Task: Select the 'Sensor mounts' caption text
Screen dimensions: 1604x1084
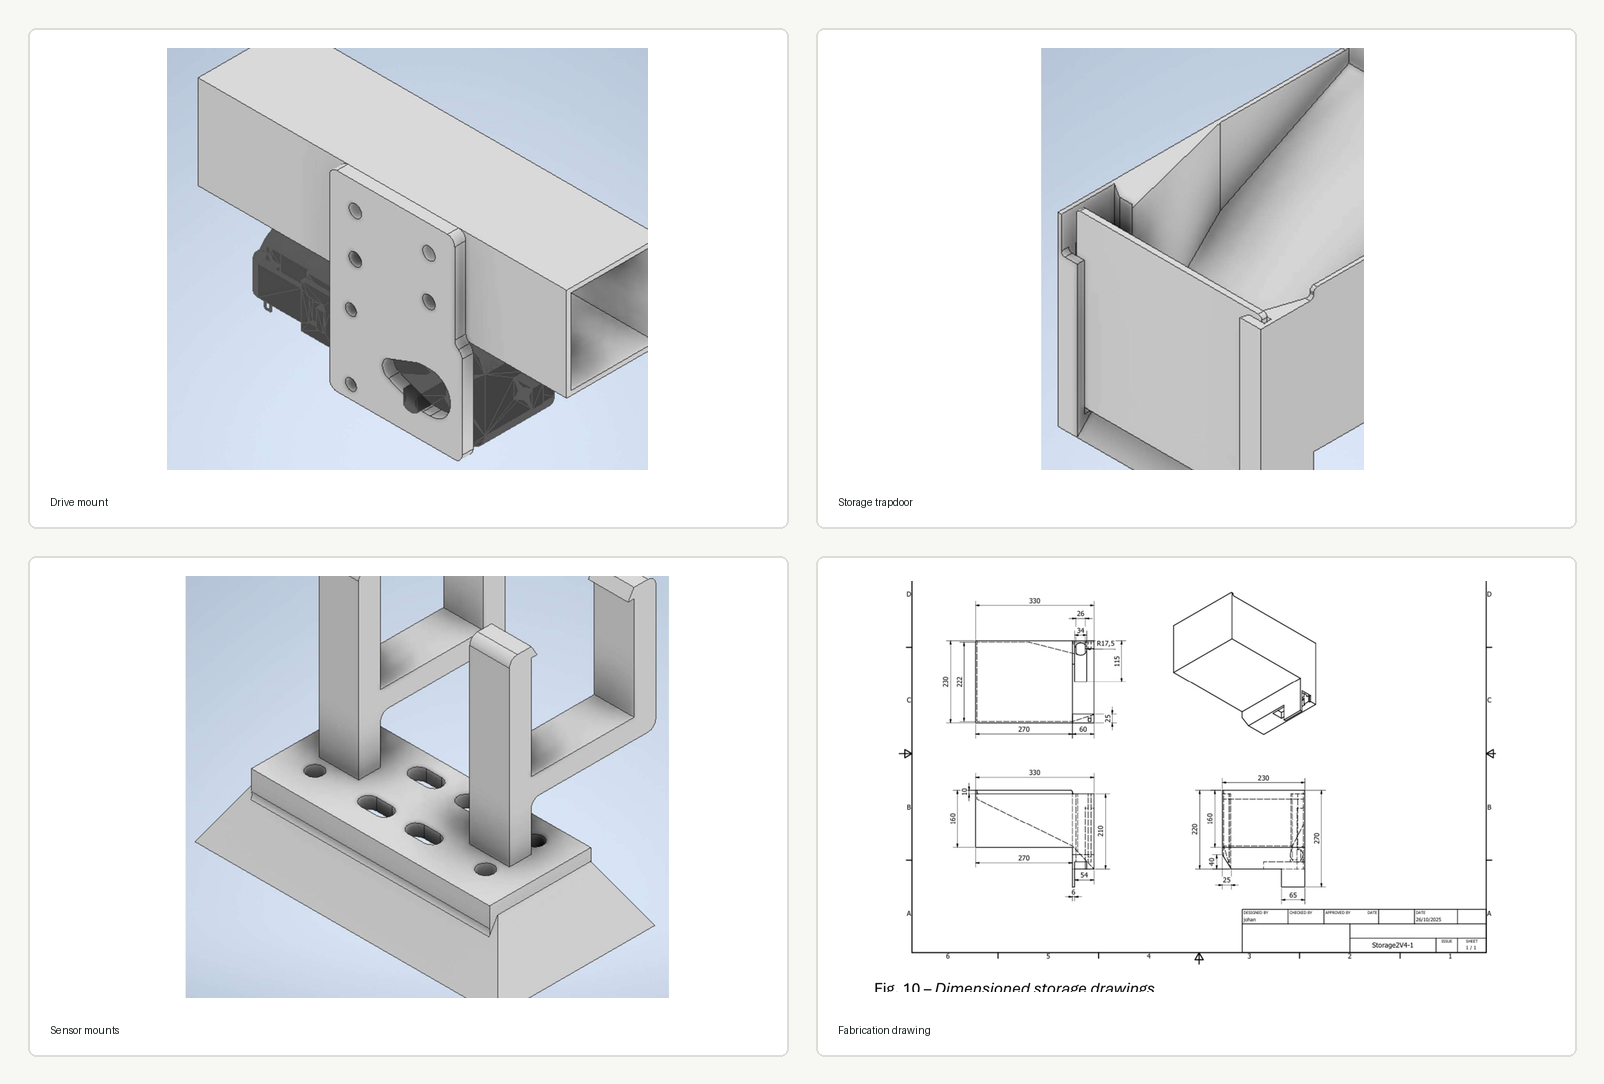Action: 85,1030
